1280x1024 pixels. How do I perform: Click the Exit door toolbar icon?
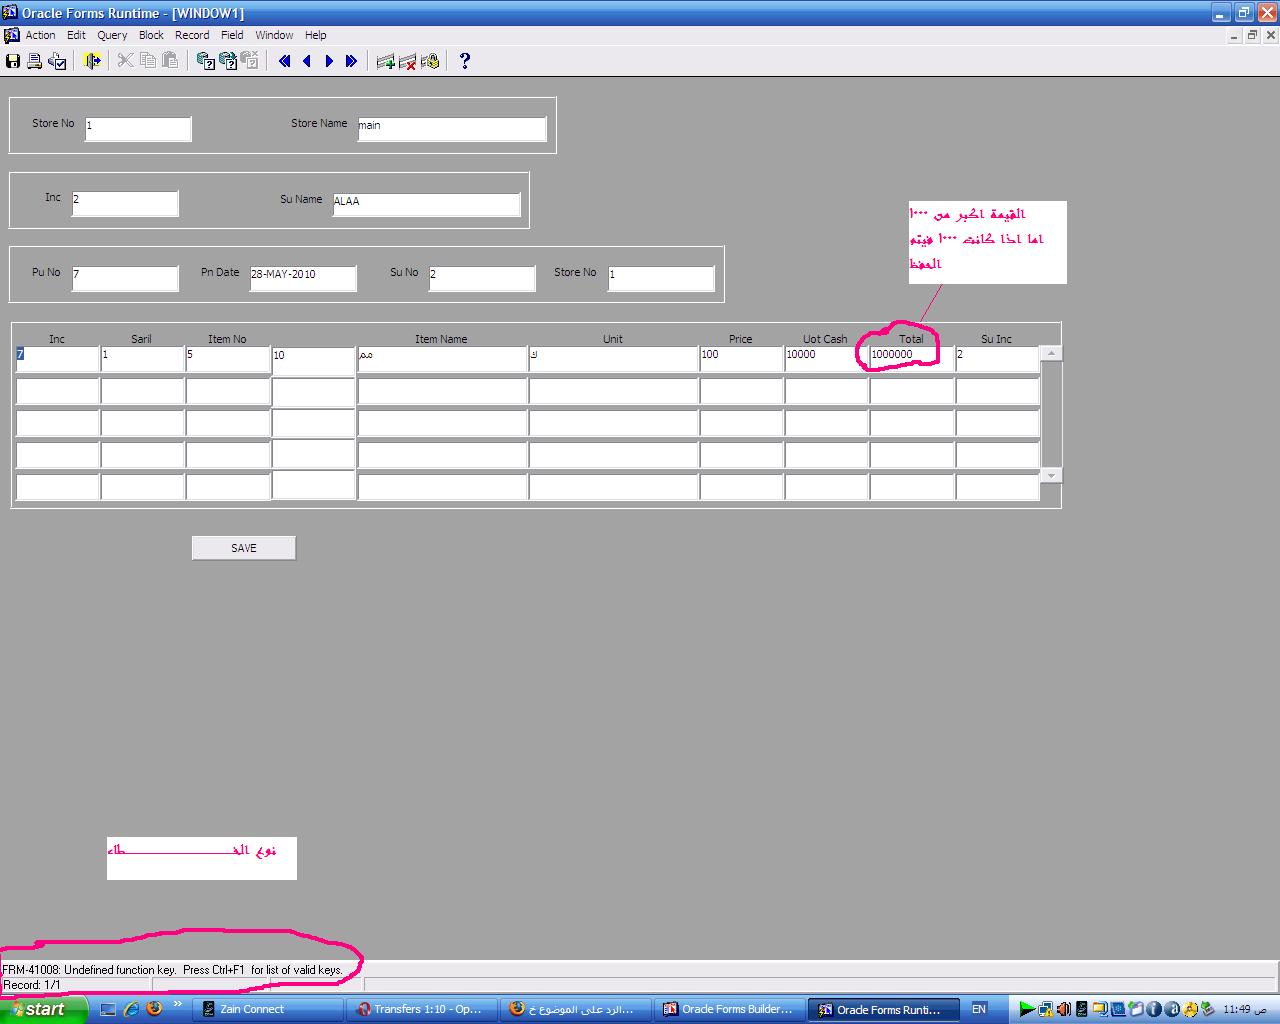tap(92, 61)
